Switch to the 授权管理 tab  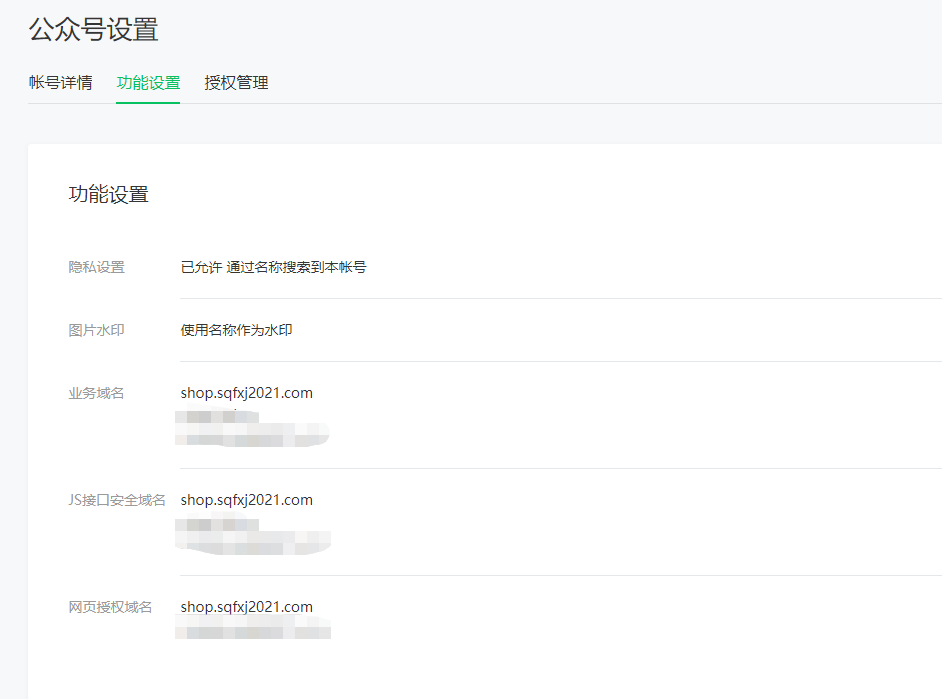(x=236, y=82)
